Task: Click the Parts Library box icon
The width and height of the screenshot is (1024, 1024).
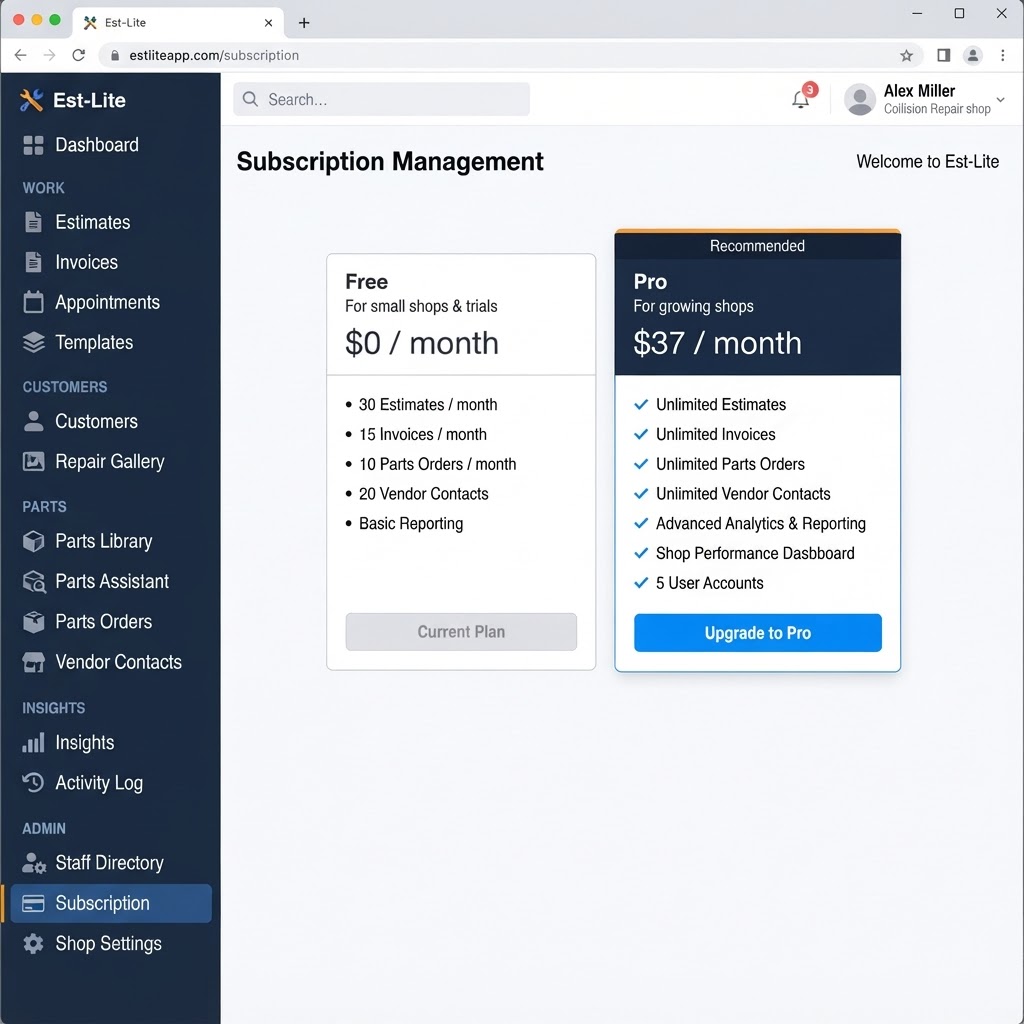Action: coord(33,541)
